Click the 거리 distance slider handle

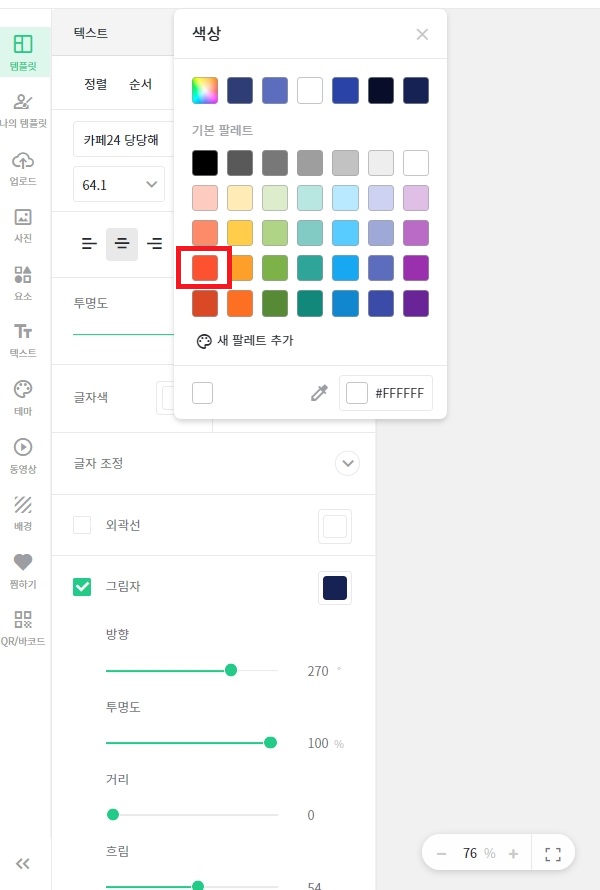pyautogui.click(x=113, y=815)
